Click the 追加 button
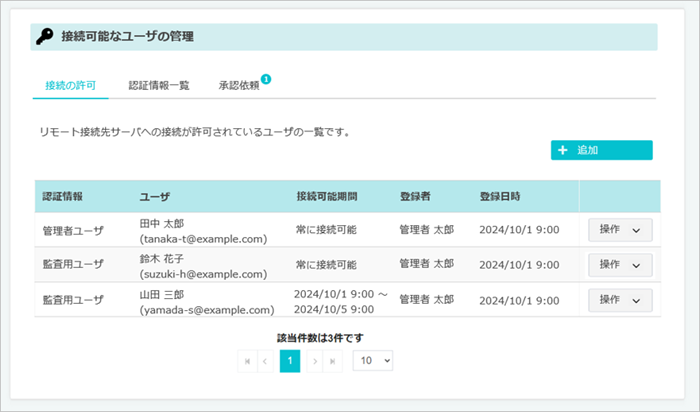Screen dimensions: 700x412 (601, 150)
